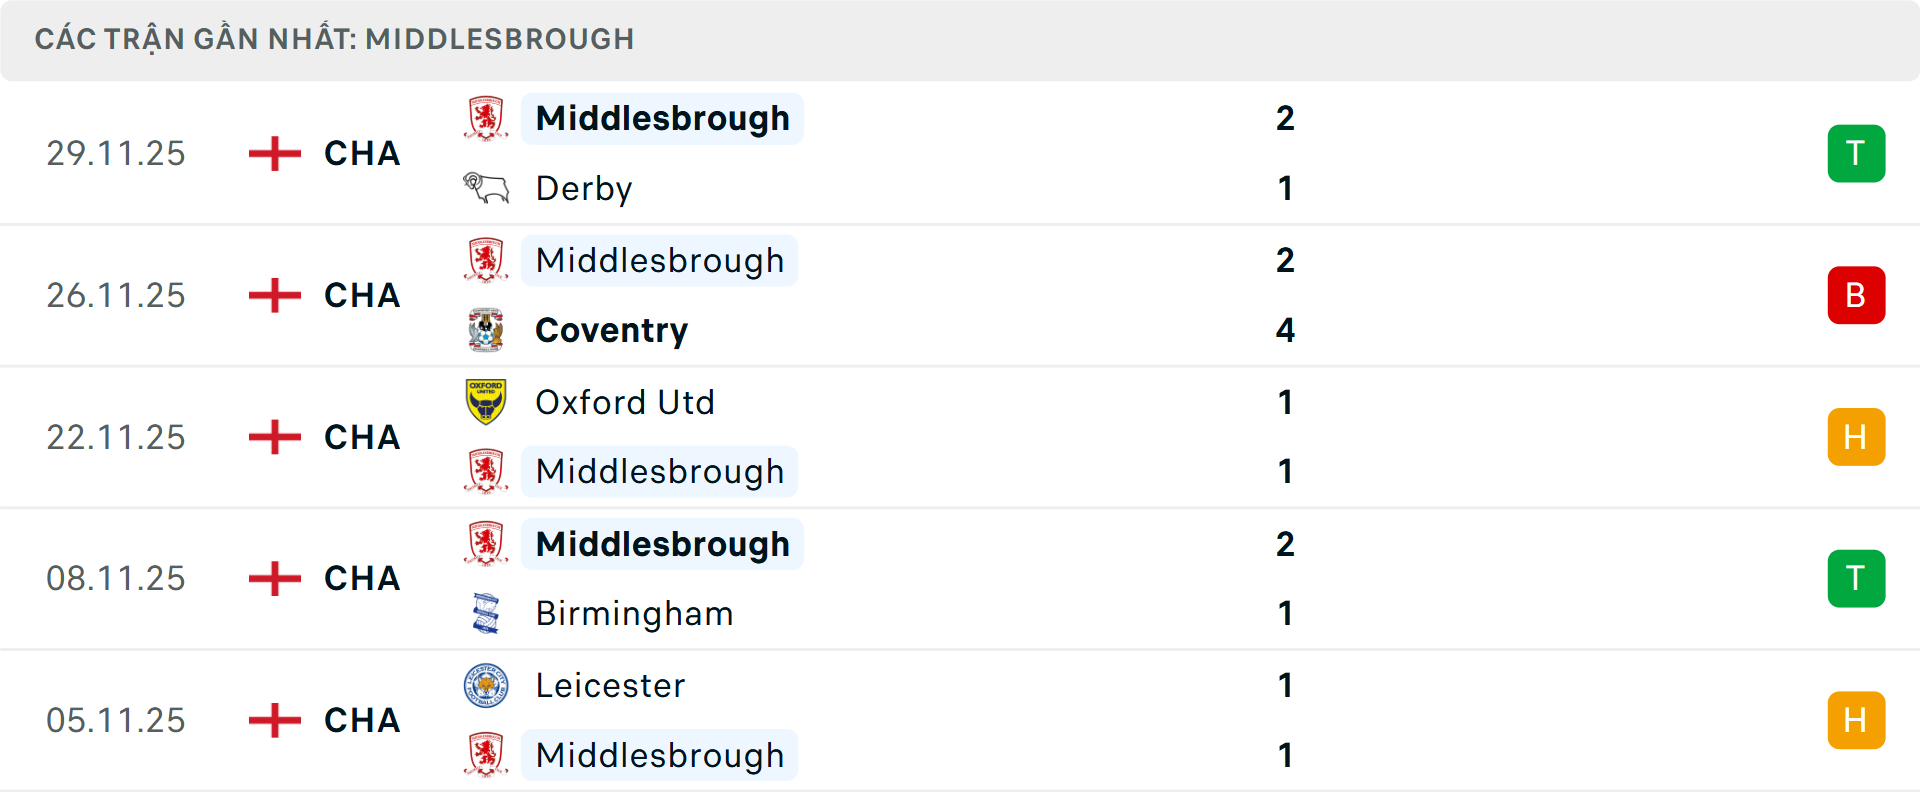Click the green T badge for the Birmingham win
The width and height of the screenshot is (1920, 792).
(1856, 578)
